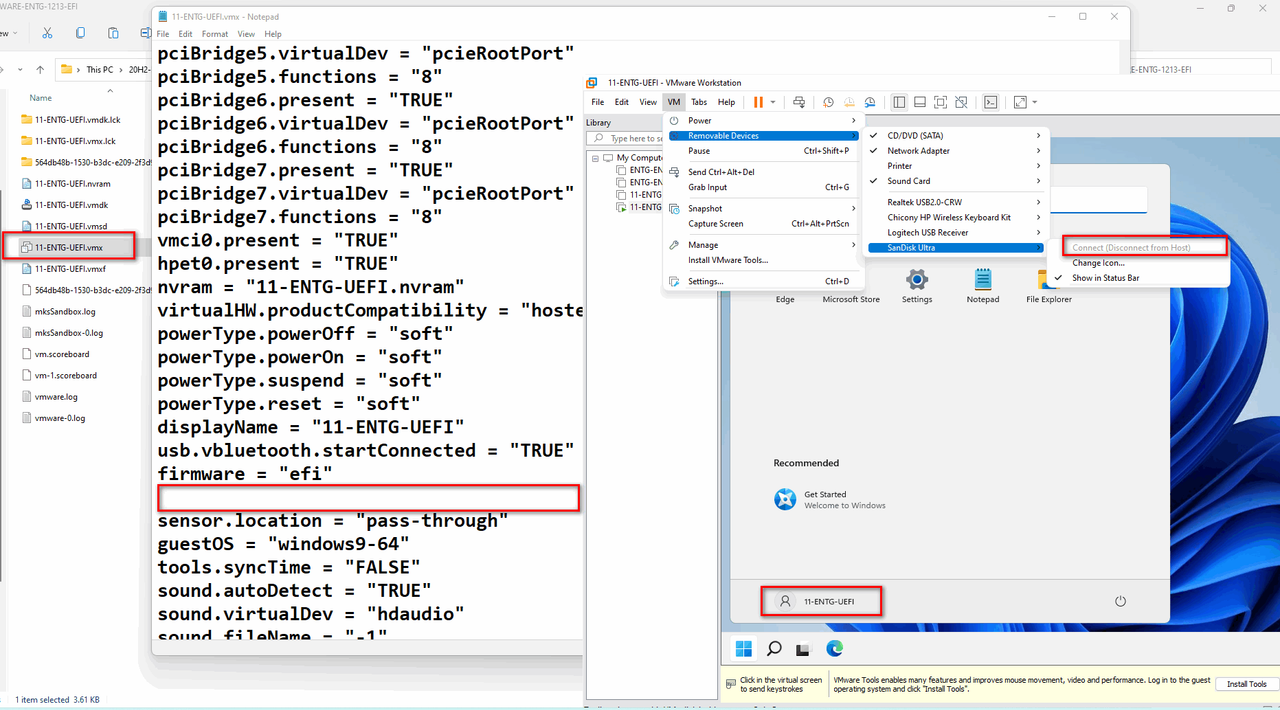The width and height of the screenshot is (1280, 710).
Task: Select the SanDisk Ultra device entry
Action: coord(954,247)
